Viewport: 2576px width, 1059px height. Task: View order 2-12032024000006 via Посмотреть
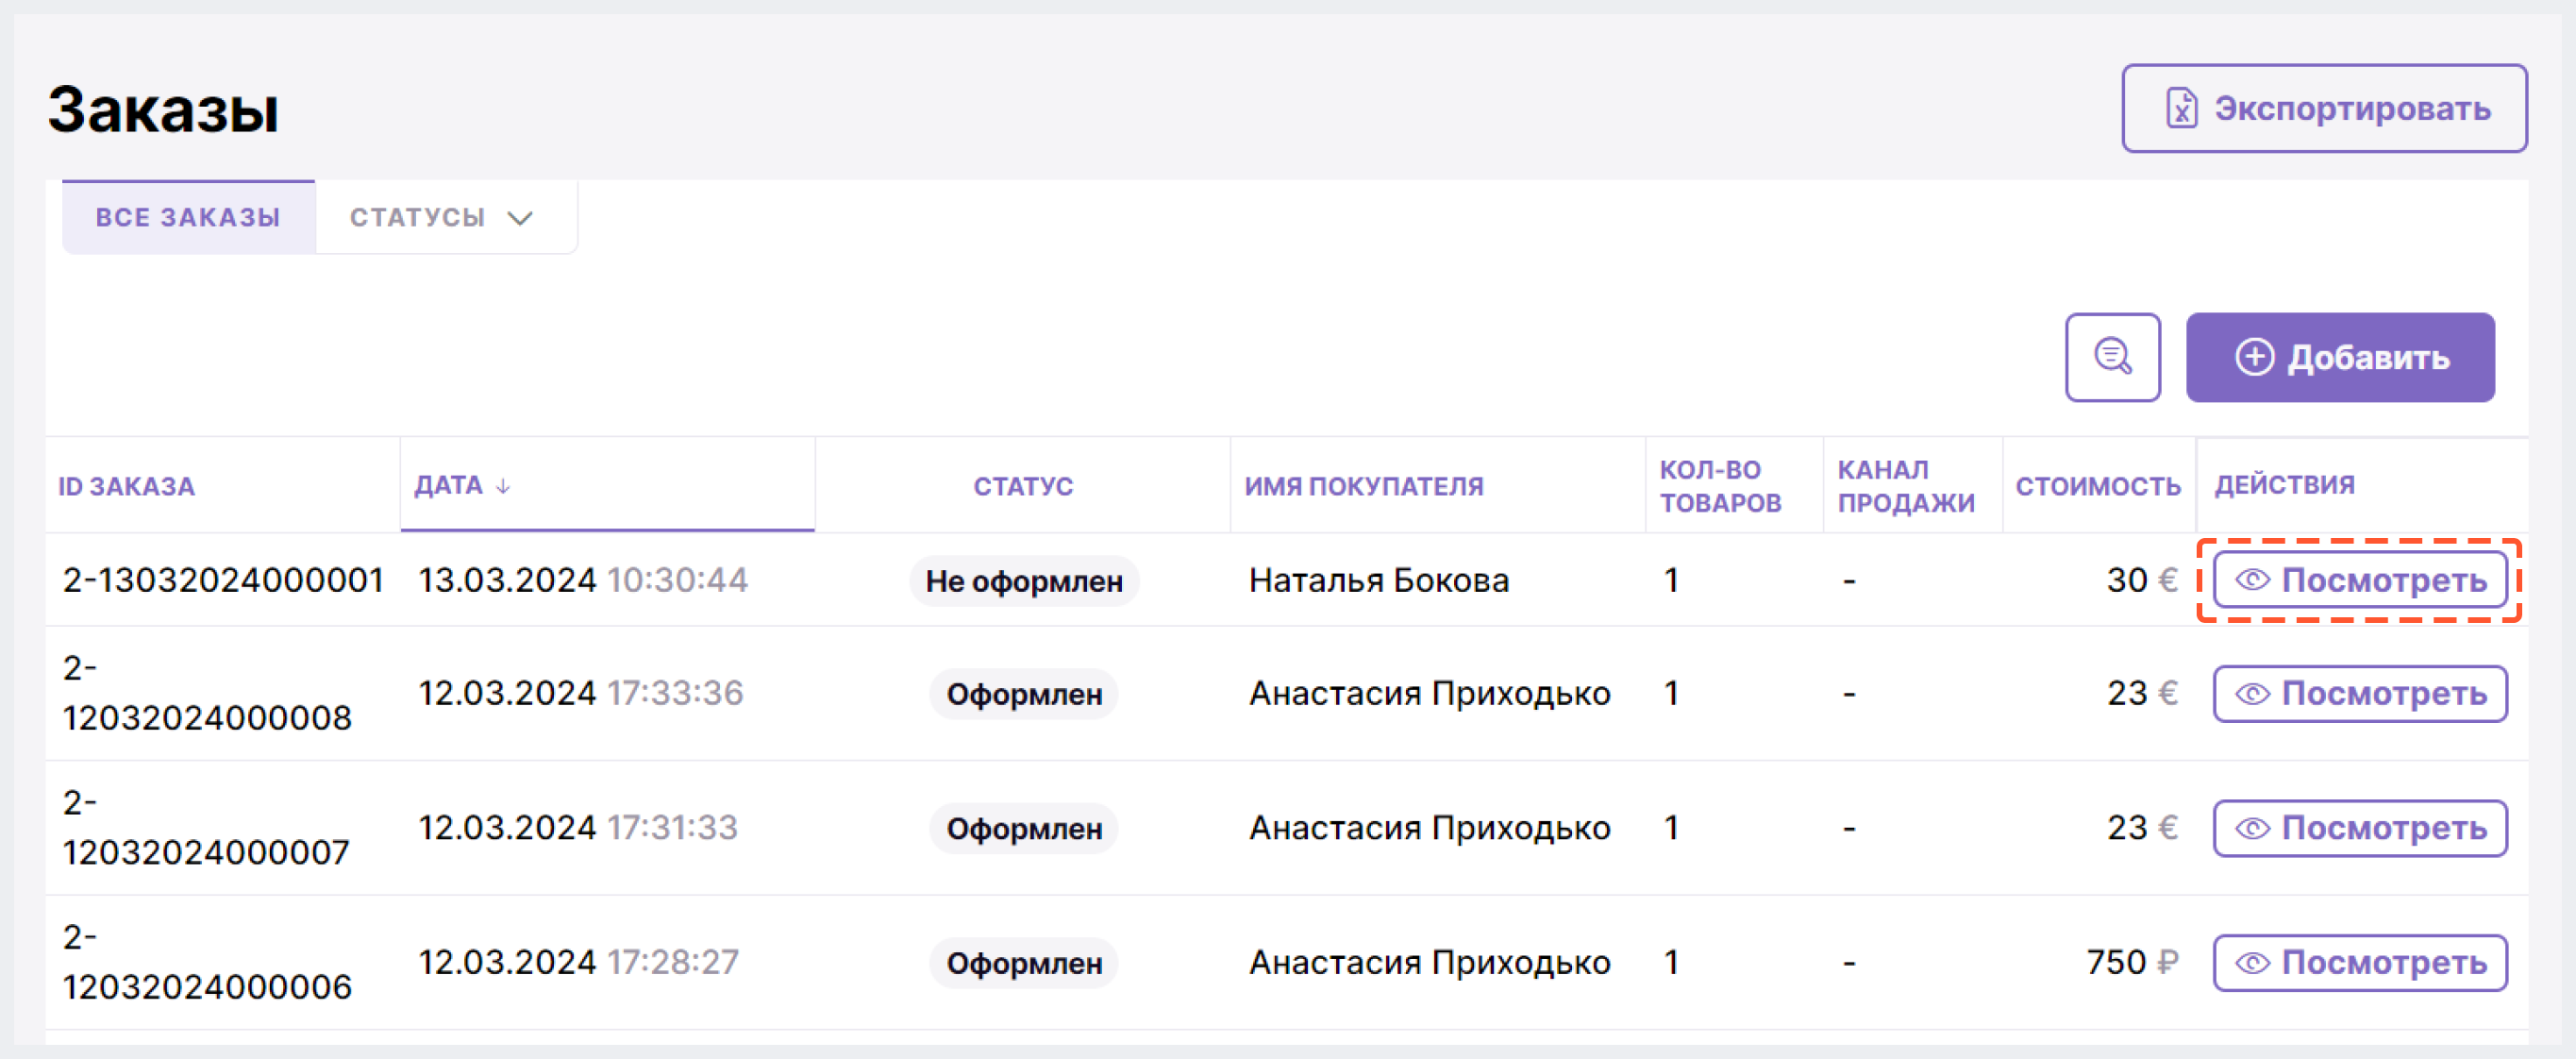click(x=2360, y=963)
